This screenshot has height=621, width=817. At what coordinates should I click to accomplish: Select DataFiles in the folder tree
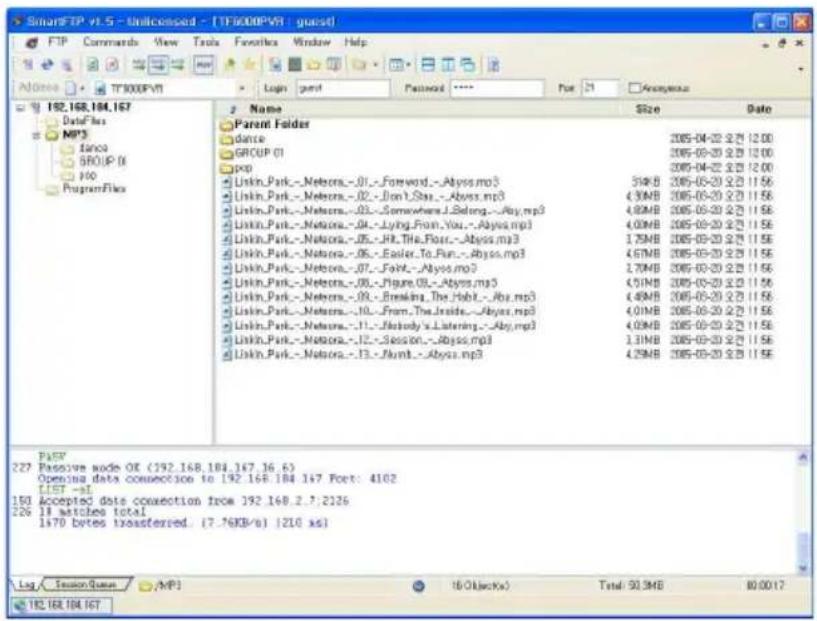point(83,121)
